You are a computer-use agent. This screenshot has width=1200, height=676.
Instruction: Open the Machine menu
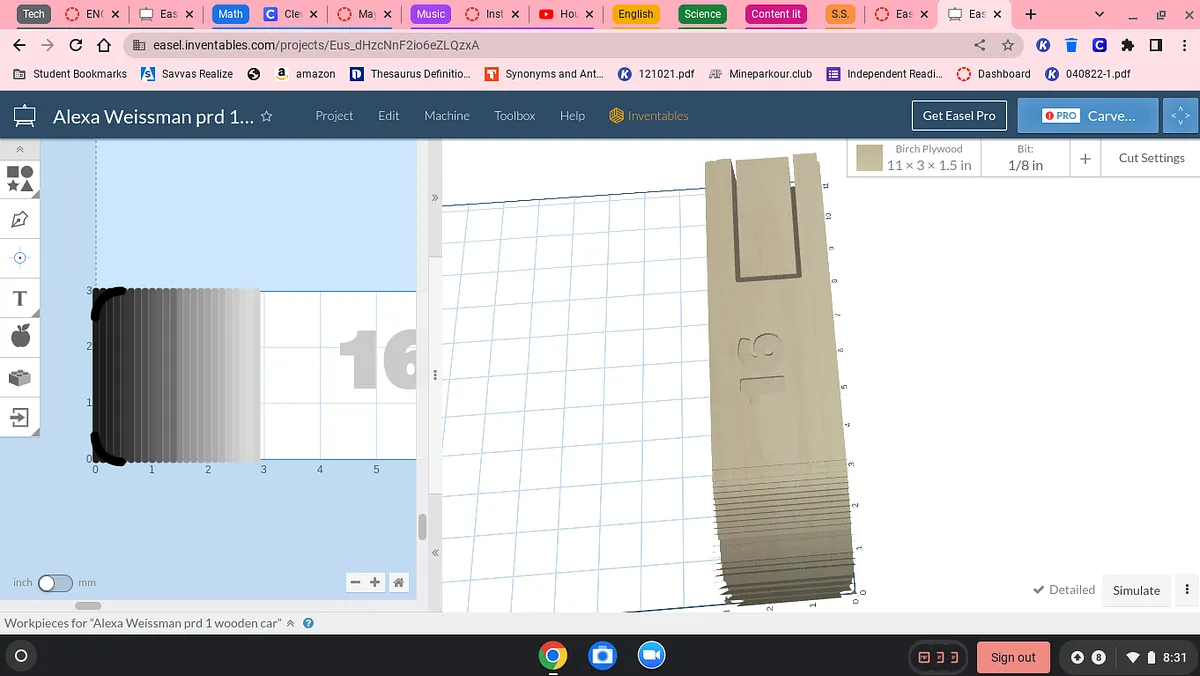point(446,116)
